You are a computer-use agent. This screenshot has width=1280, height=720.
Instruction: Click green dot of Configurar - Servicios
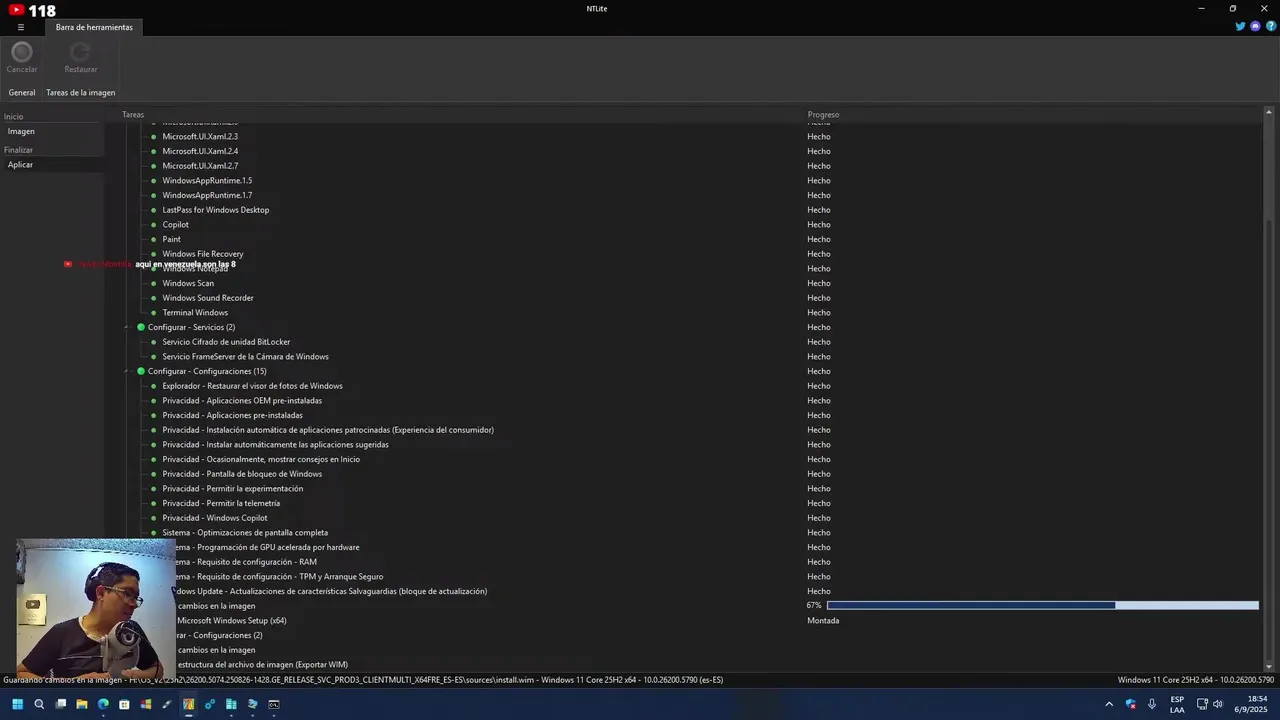pyautogui.click(x=141, y=327)
